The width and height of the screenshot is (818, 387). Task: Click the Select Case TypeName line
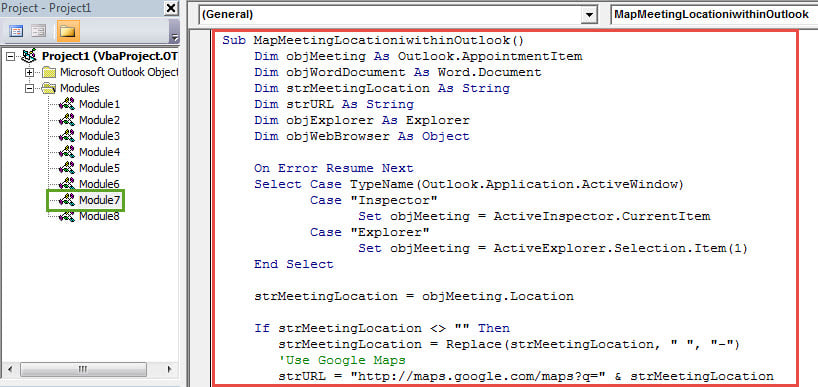[x=468, y=184]
